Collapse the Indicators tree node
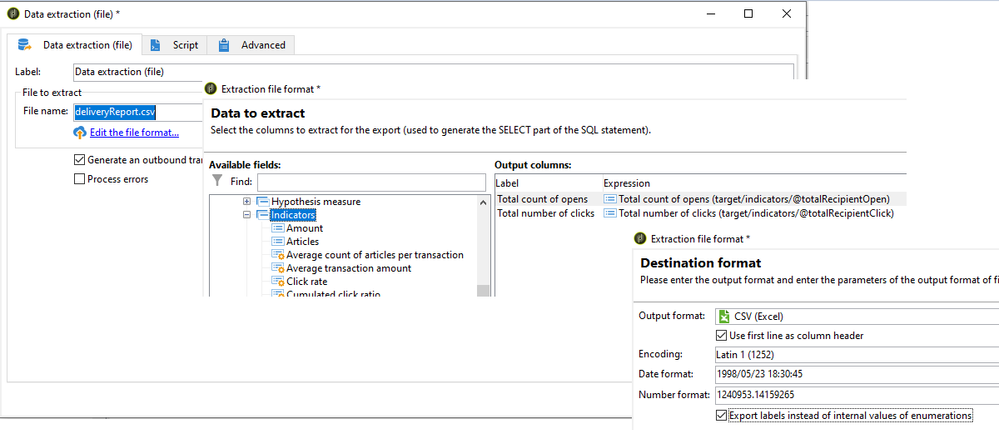This screenshot has width=999, height=430. (x=247, y=215)
